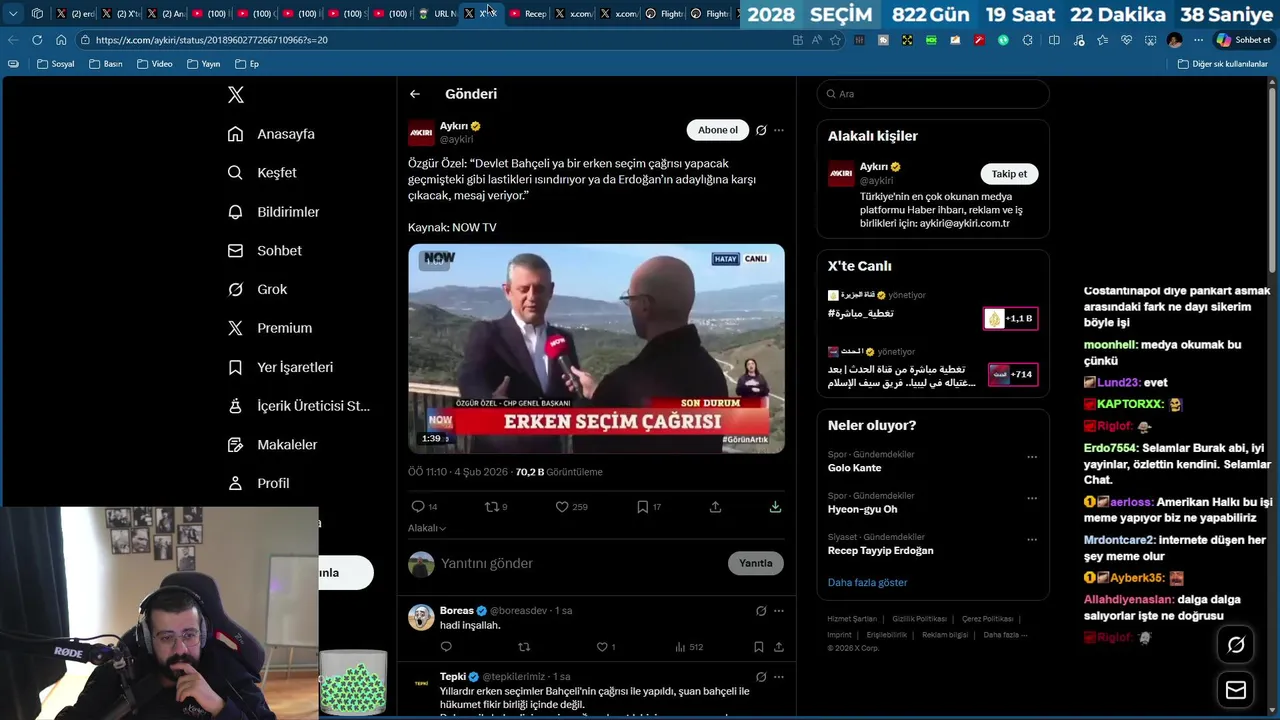Click Yanıtla reply button

(755, 563)
